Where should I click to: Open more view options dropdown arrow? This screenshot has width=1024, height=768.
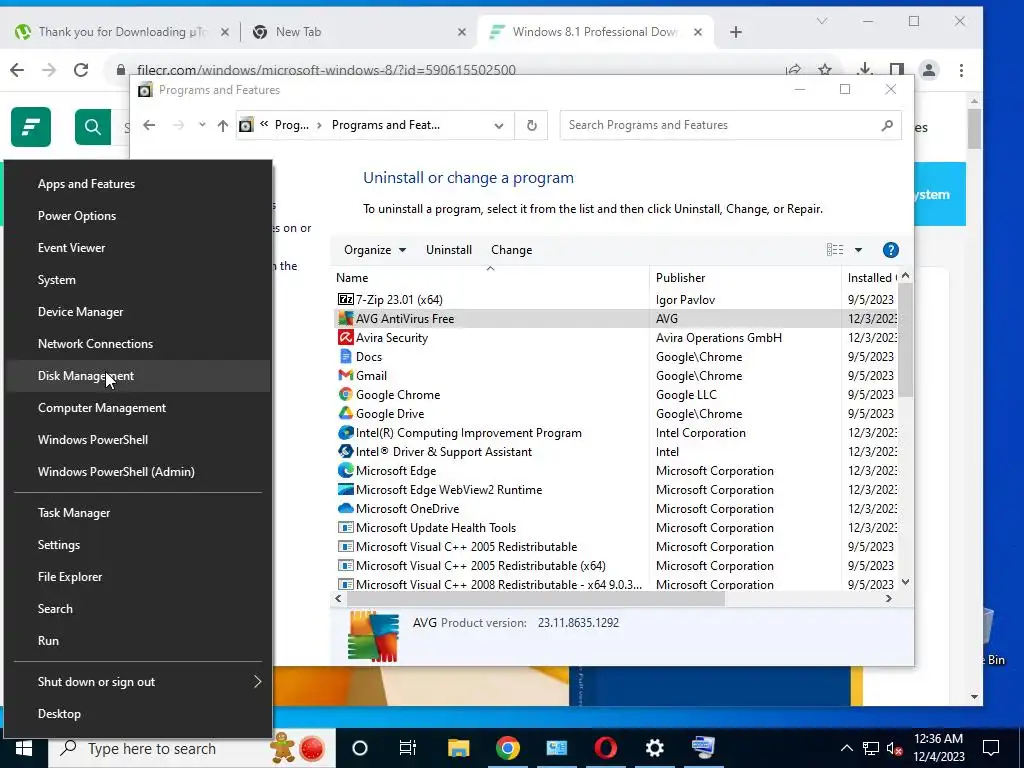click(x=858, y=250)
